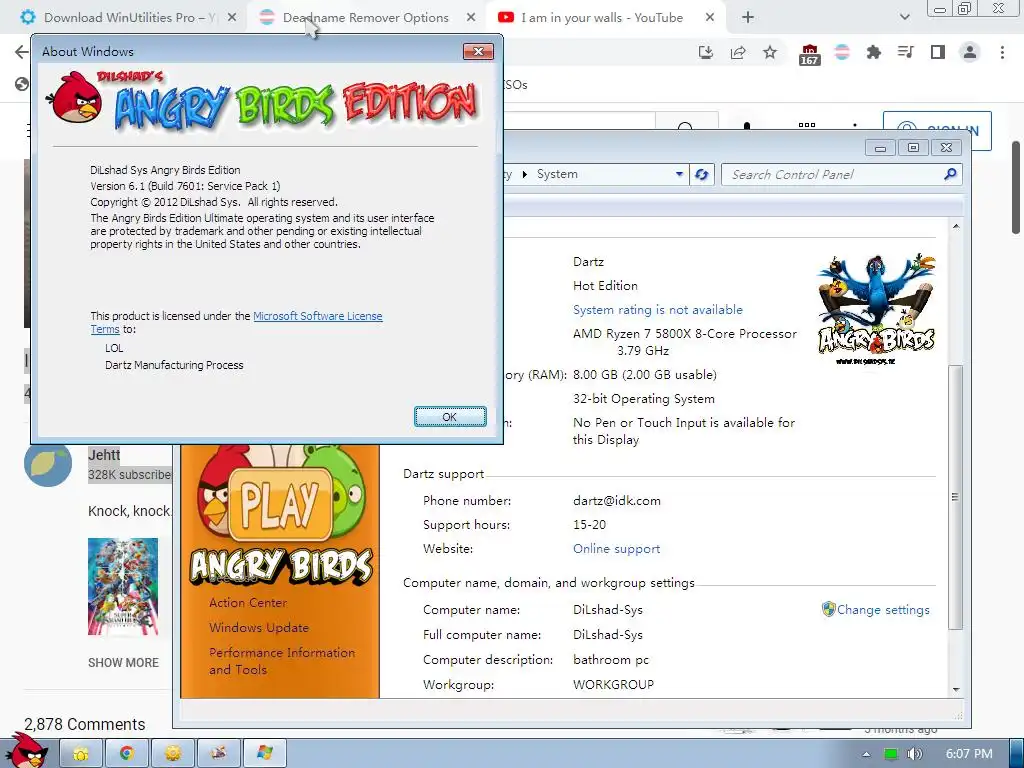This screenshot has height=768, width=1024.
Task: Expand the address bar history dropdown arrow
Action: 679,174
